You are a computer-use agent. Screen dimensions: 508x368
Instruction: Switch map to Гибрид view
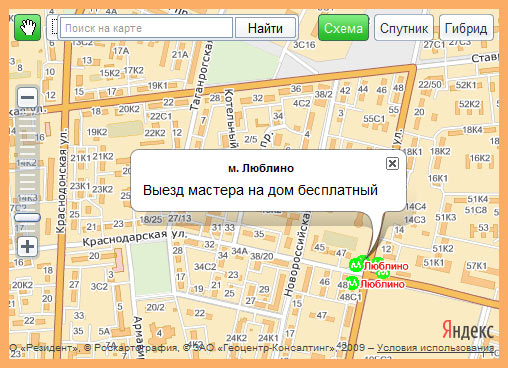click(466, 28)
